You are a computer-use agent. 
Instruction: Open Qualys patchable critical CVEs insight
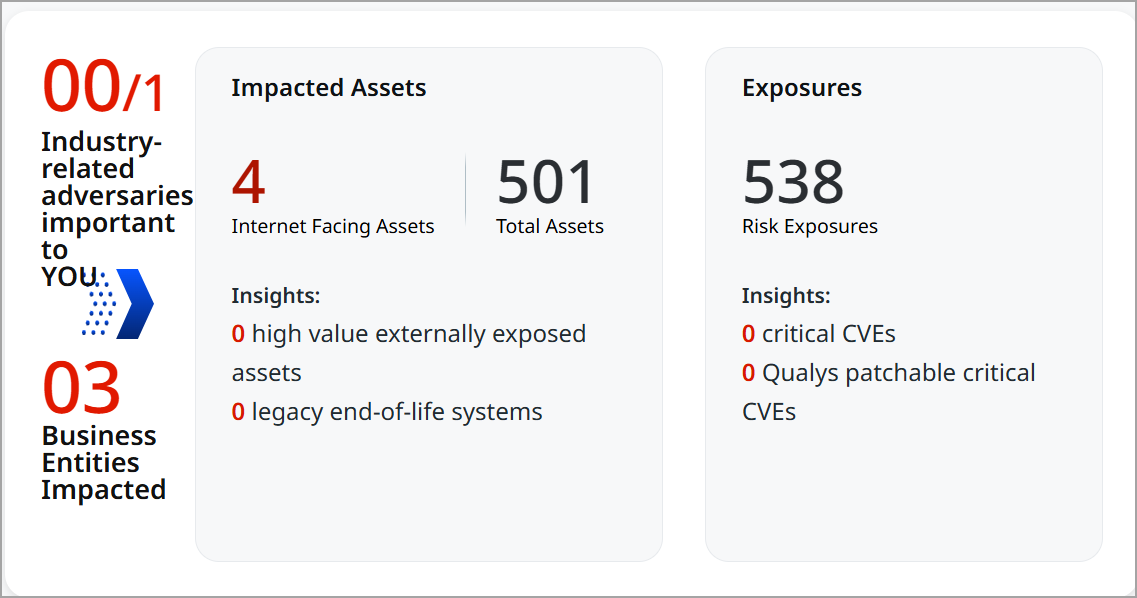pos(888,373)
